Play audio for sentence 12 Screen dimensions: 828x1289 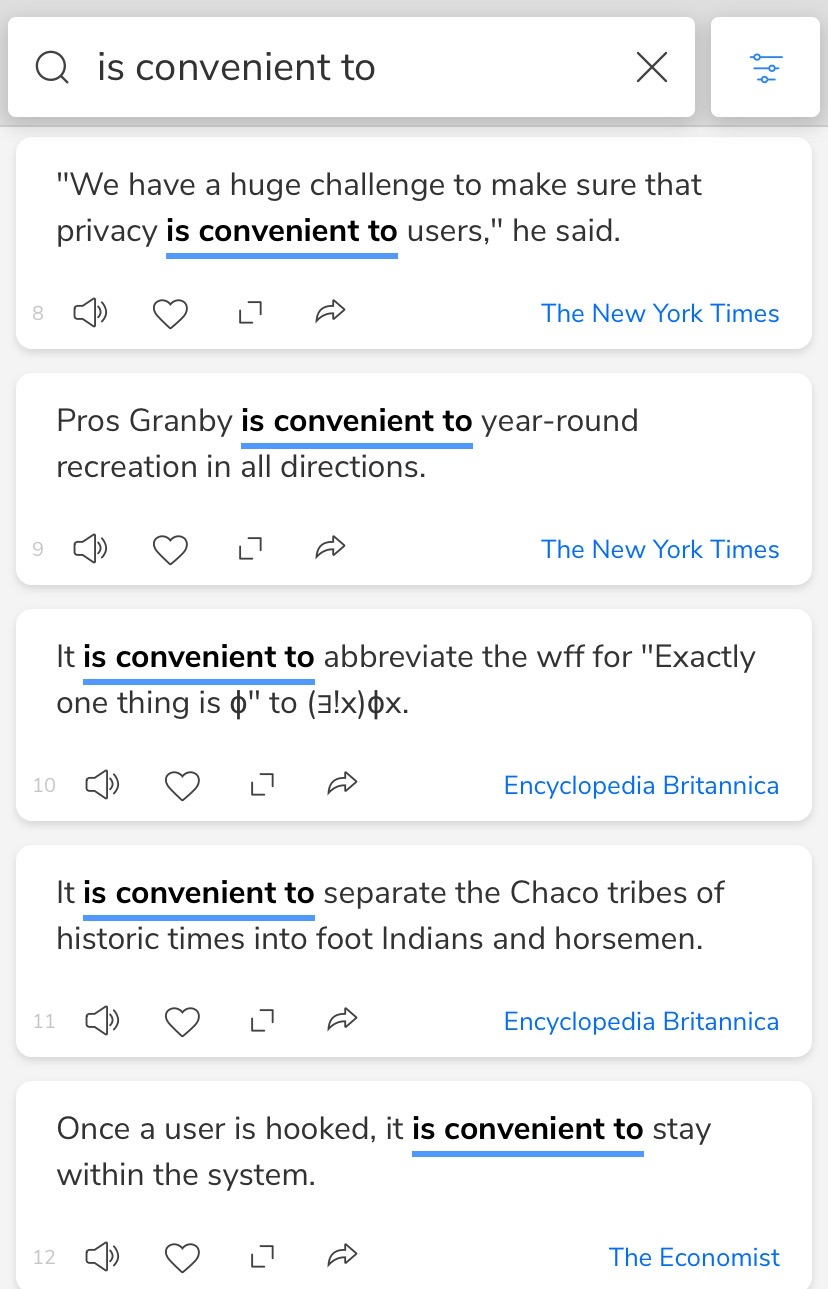click(x=102, y=1257)
